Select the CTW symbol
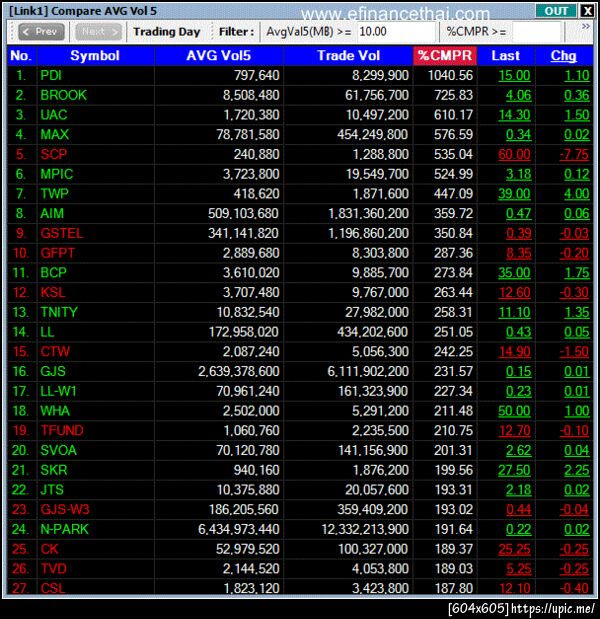This screenshot has width=600, height=619. (55, 351)
